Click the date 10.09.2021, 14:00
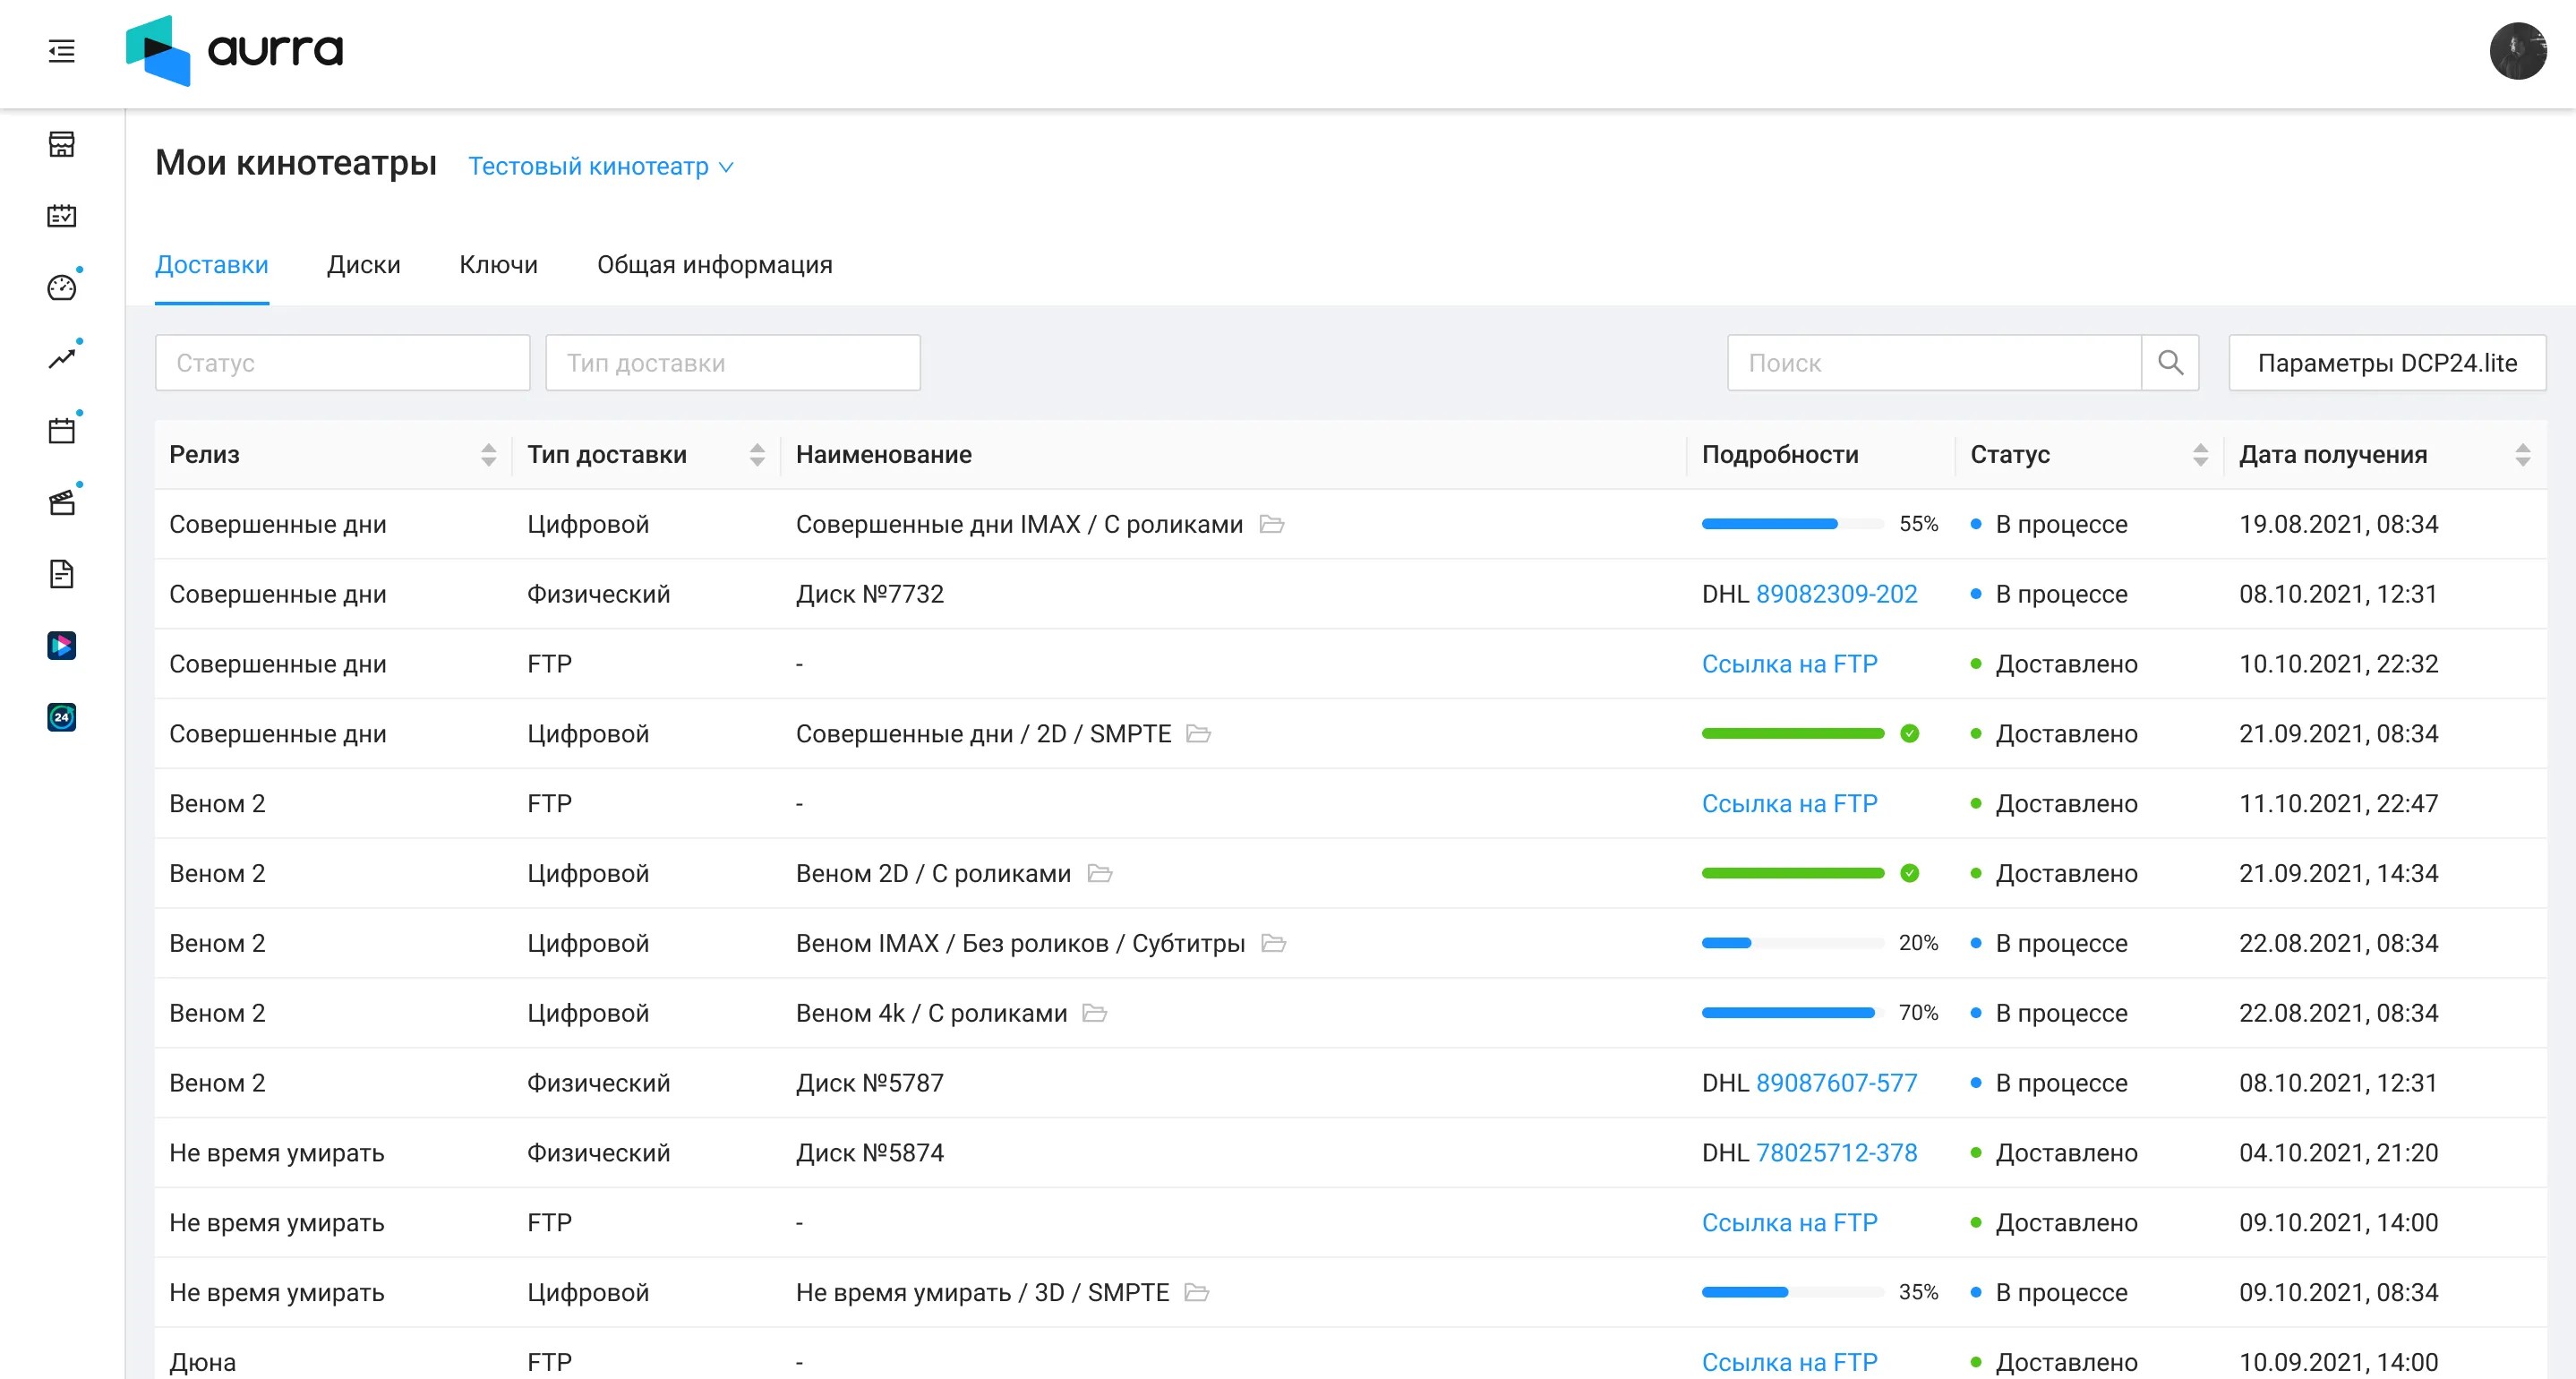Screen dimensions: 2576x1379 [x=2339, y=1363]
